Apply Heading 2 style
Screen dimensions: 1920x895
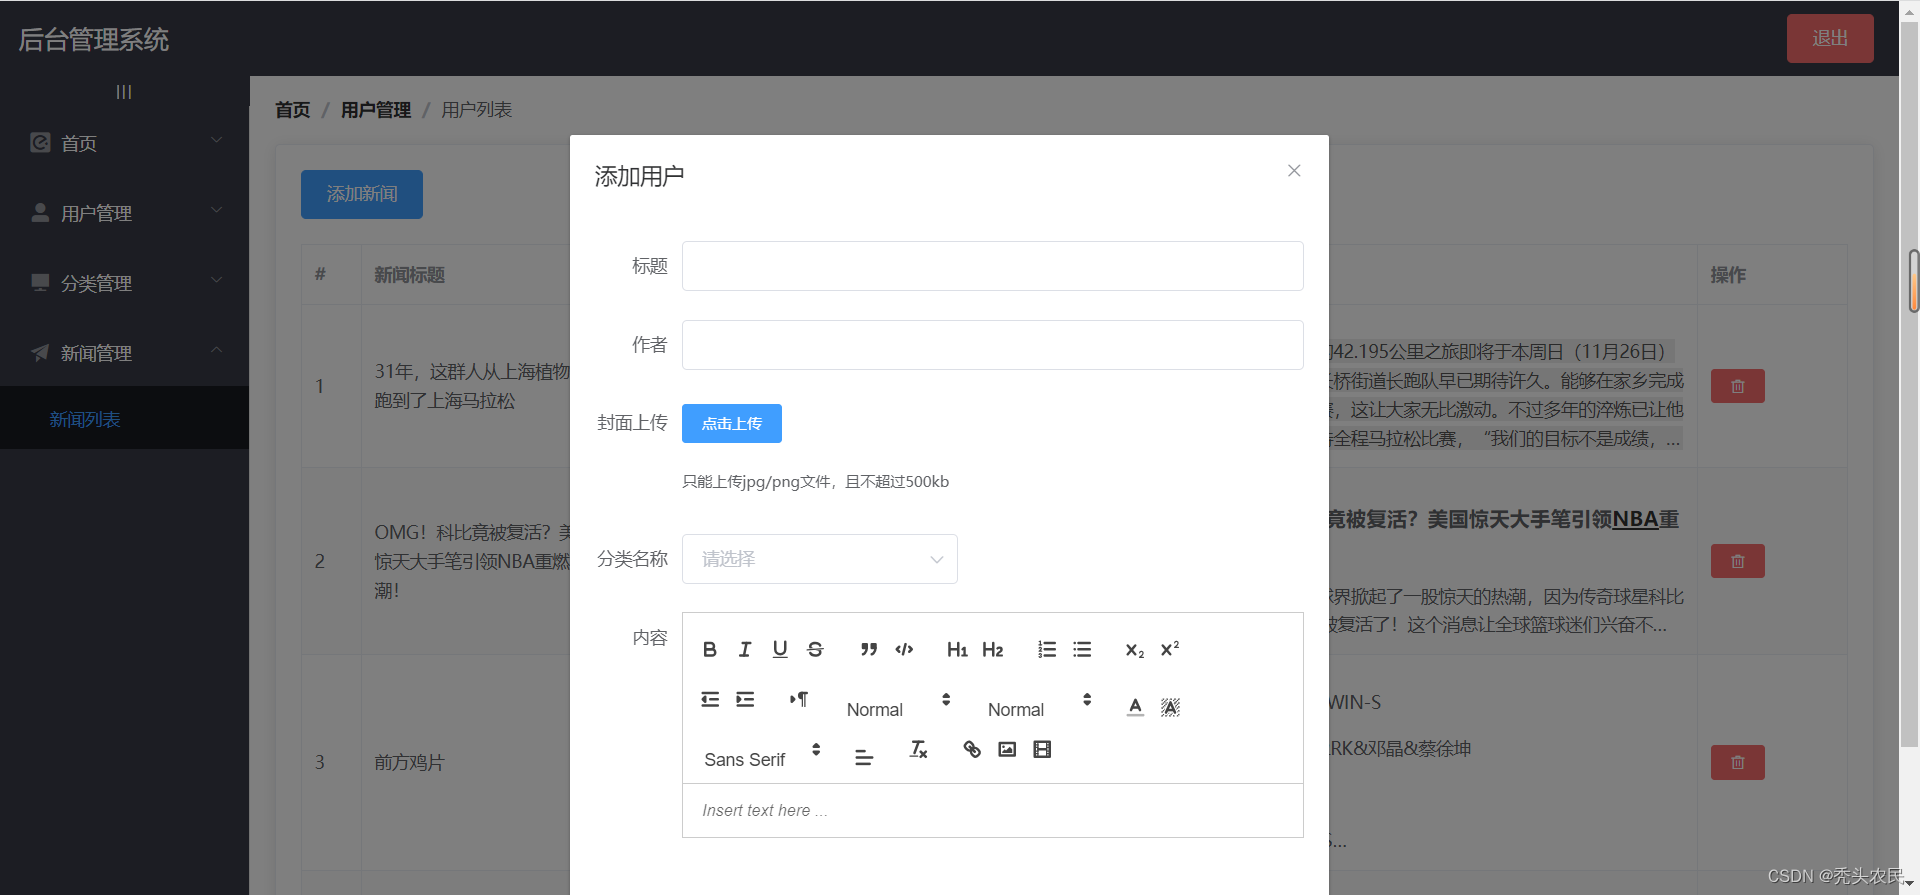coord(993,649)
